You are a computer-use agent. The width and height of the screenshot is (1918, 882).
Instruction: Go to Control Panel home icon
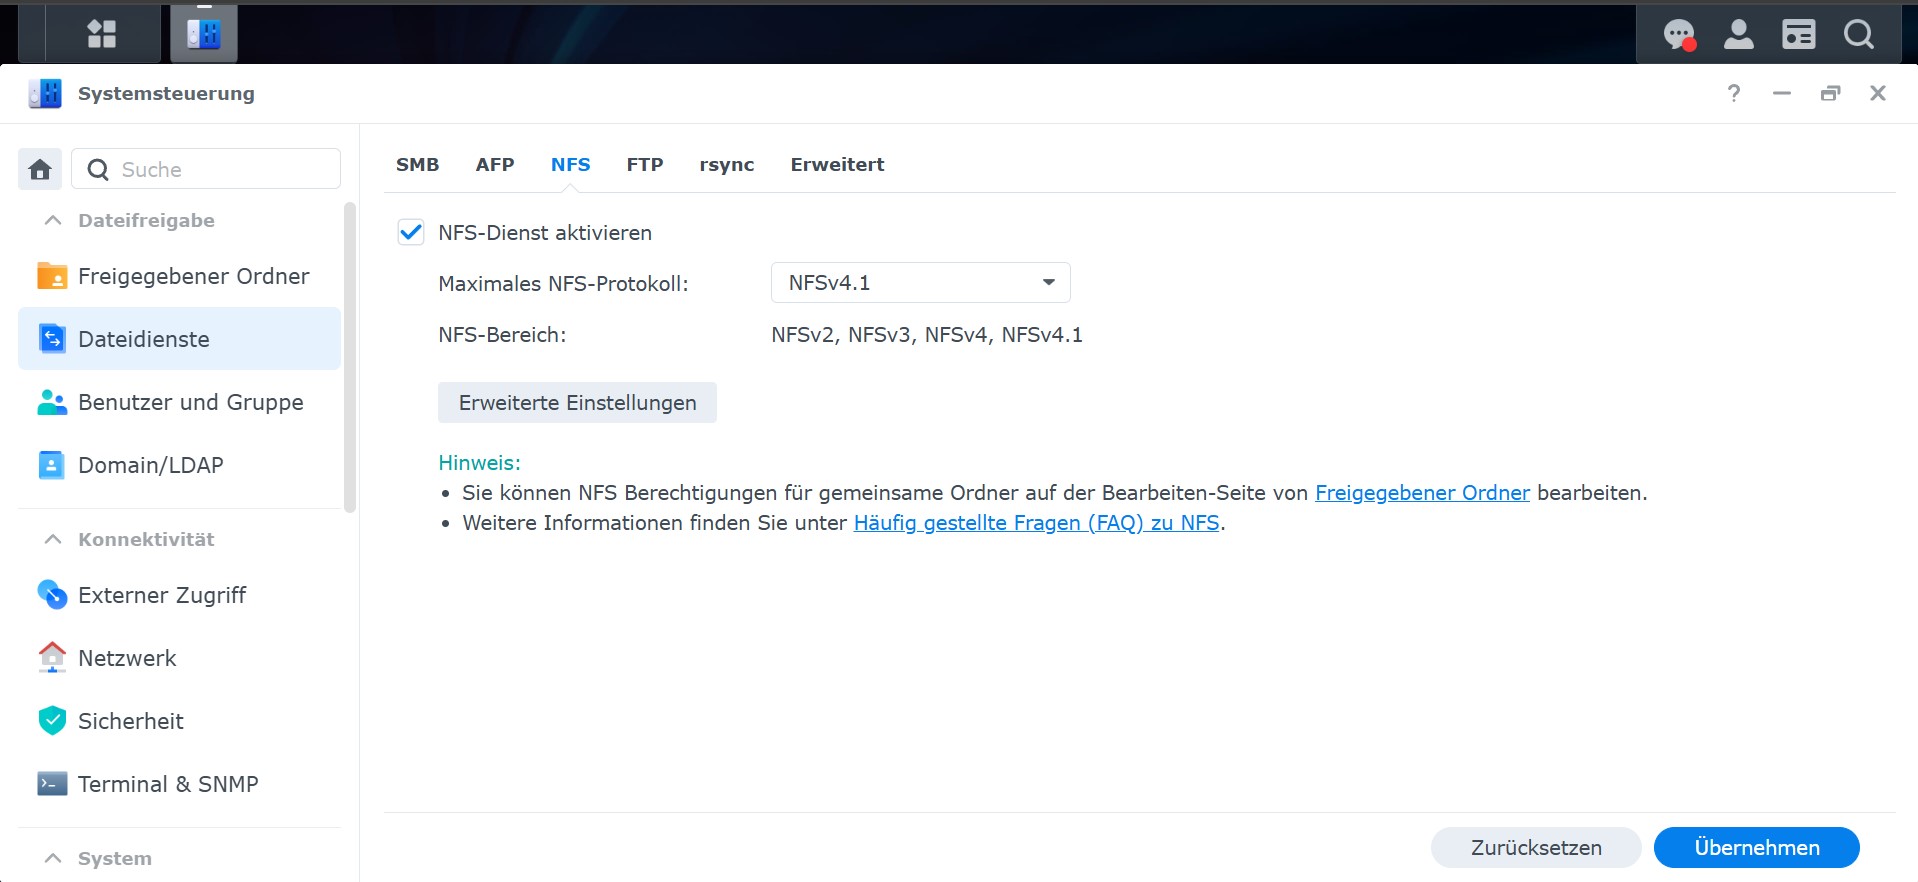40,169
